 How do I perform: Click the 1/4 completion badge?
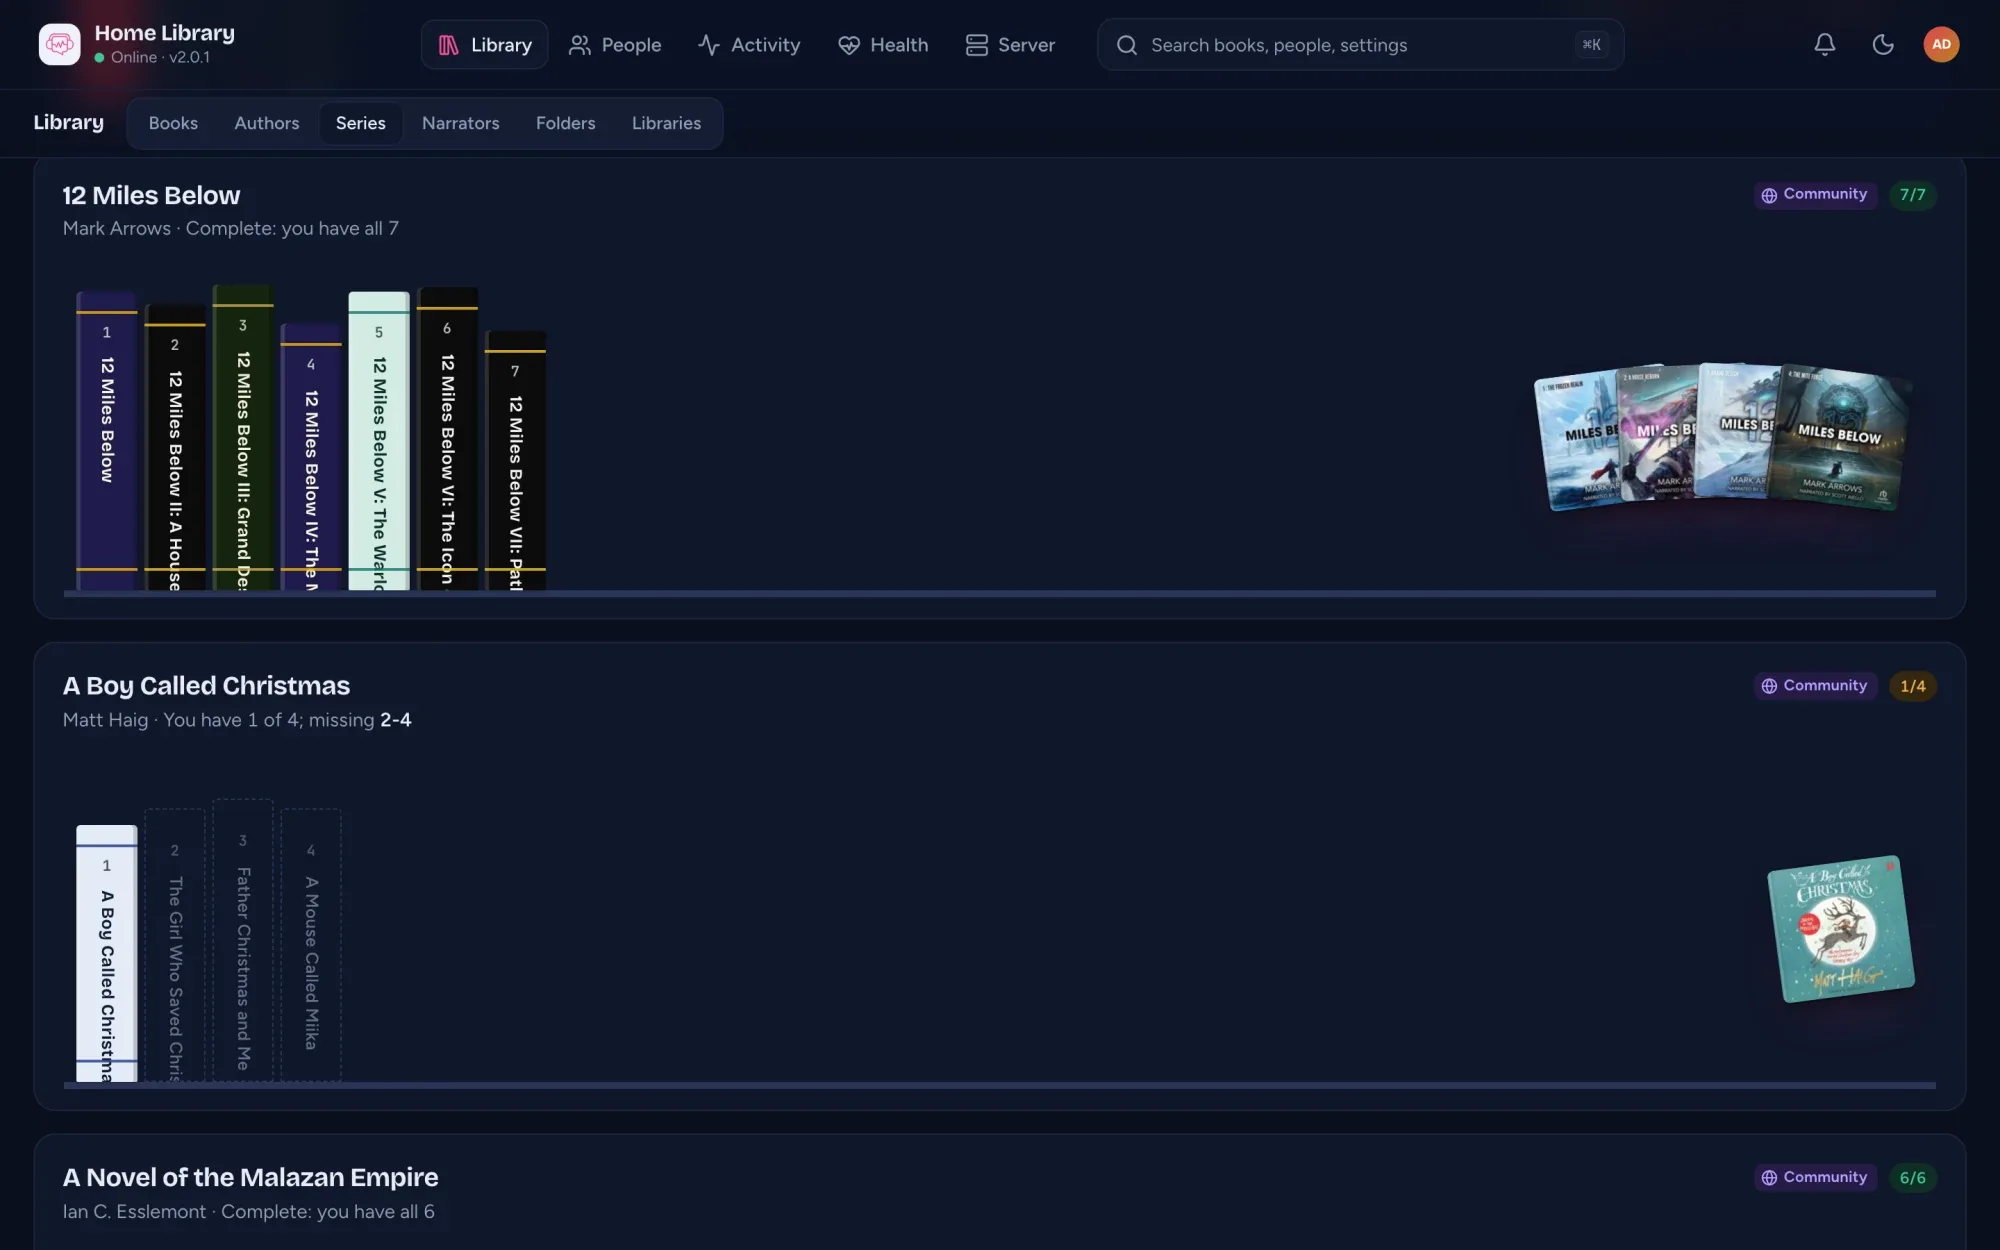(1912, 686)
